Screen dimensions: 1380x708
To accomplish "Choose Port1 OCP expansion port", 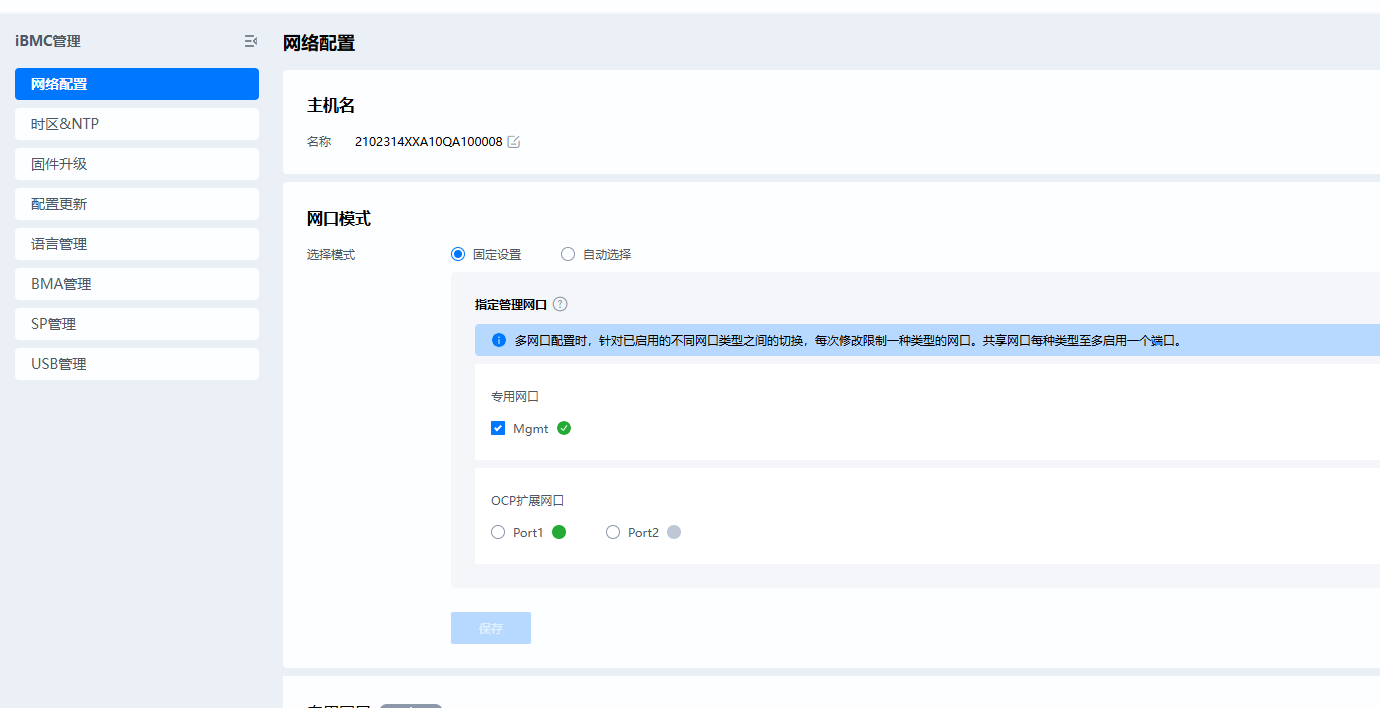I will pos(498,532).
